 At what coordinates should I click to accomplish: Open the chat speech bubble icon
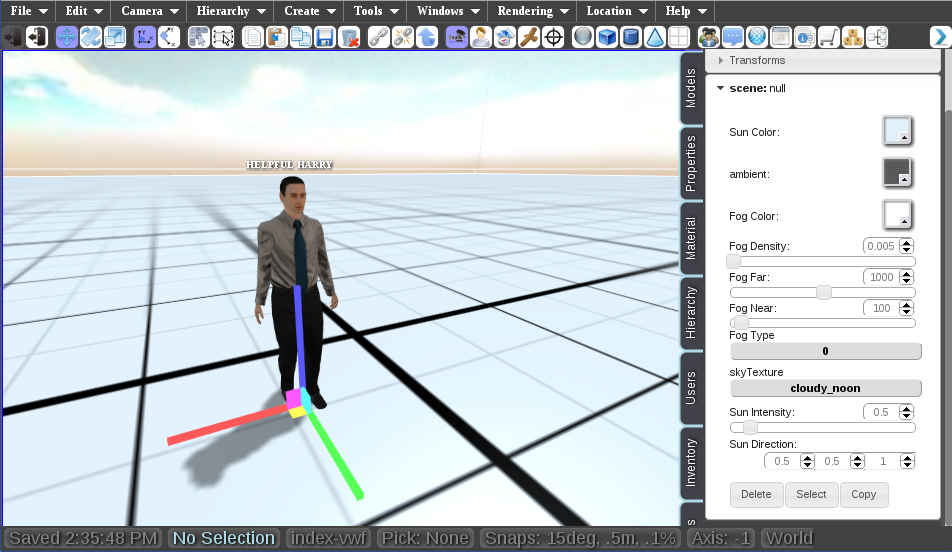733,37
